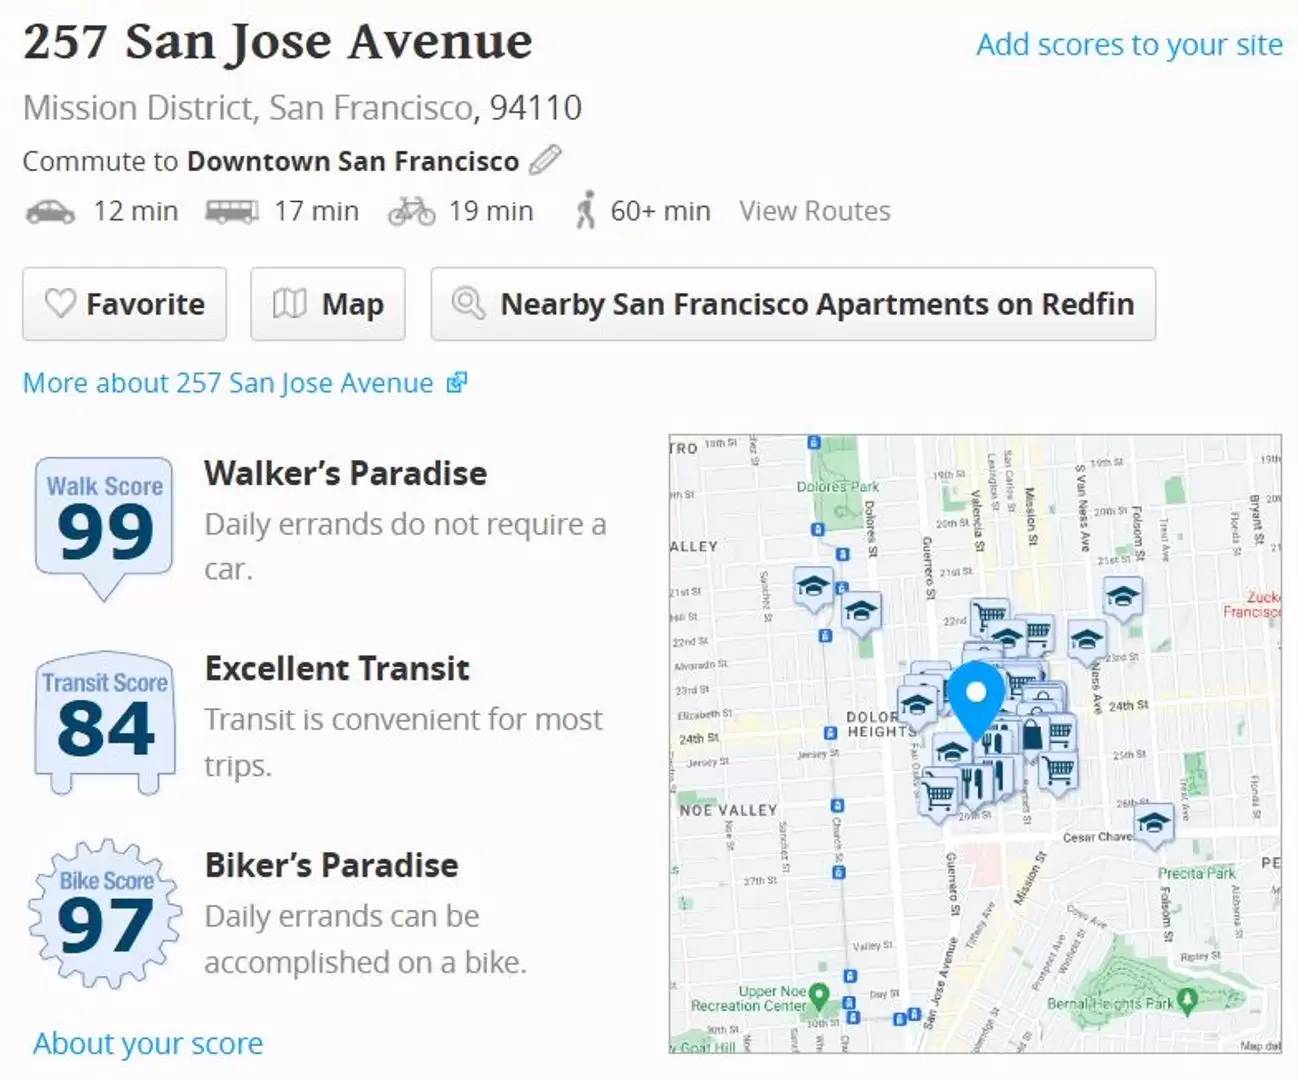
Task: Open the Map button
Action: (x=328, y=304)
